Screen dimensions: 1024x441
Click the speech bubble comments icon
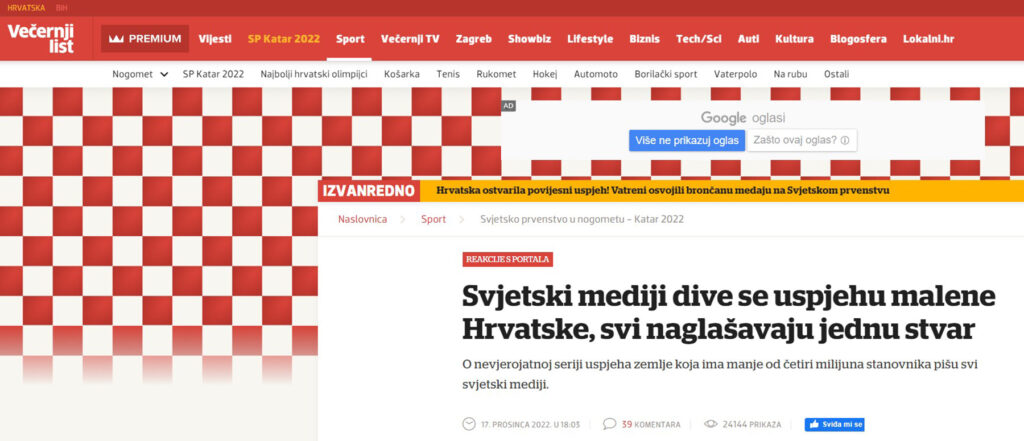click(609, 424)
